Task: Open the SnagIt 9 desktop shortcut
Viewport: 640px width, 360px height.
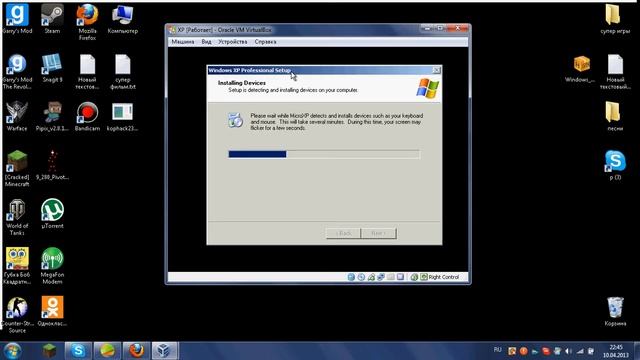Action: pyautogui.click(x=52, y=68)
